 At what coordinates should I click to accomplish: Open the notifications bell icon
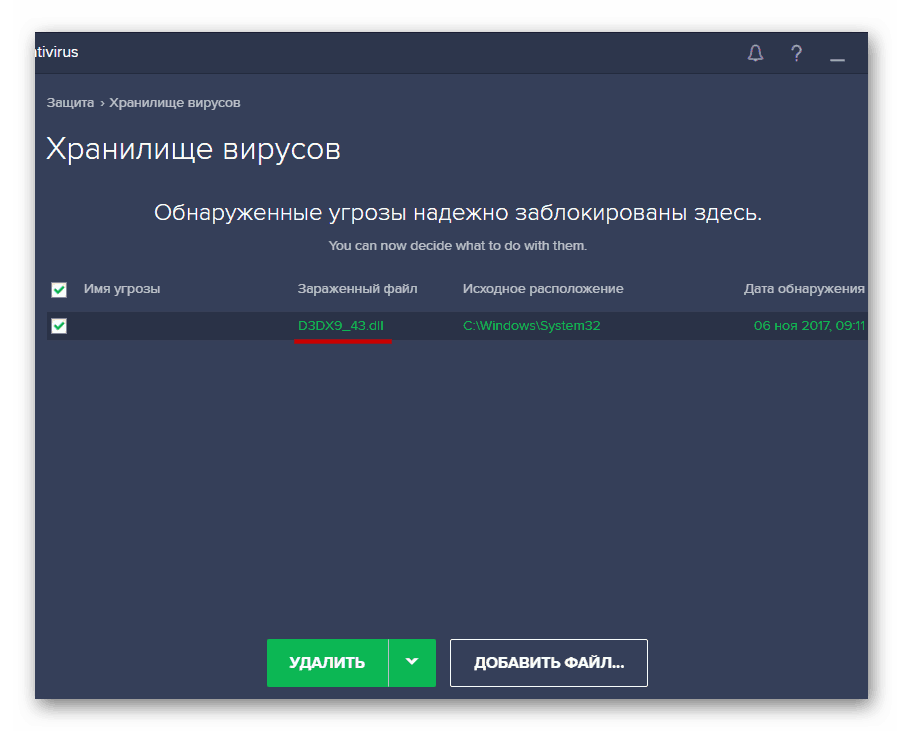[x=756, y=54]
